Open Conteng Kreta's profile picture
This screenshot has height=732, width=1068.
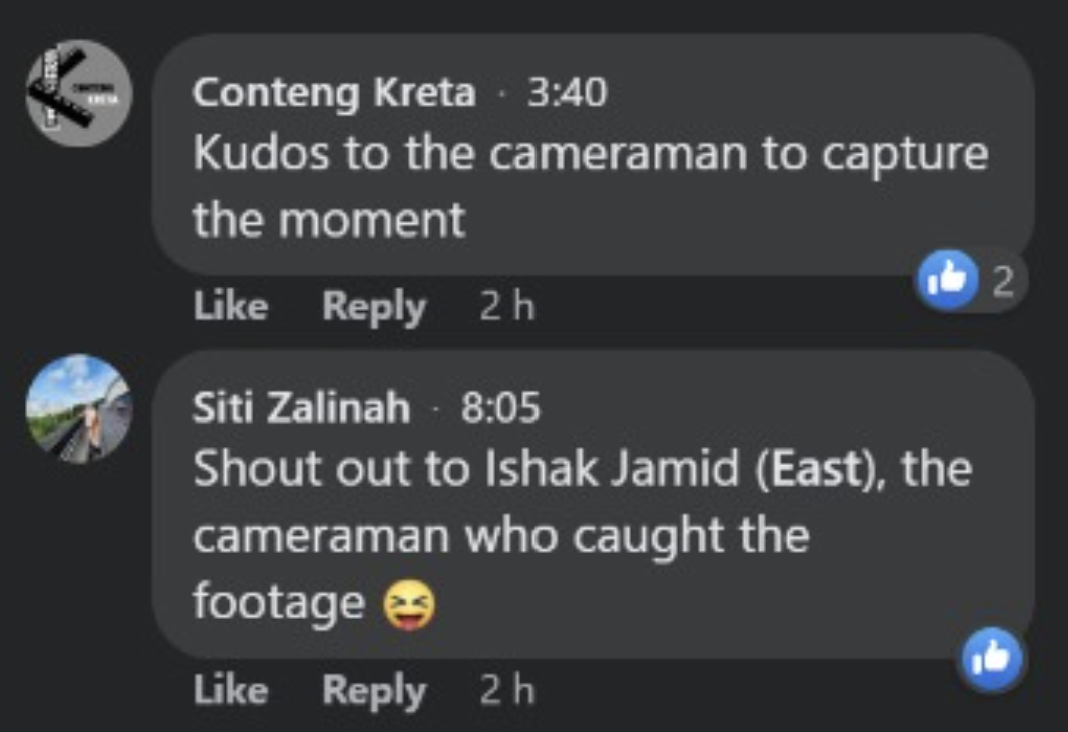coord(78,93)
